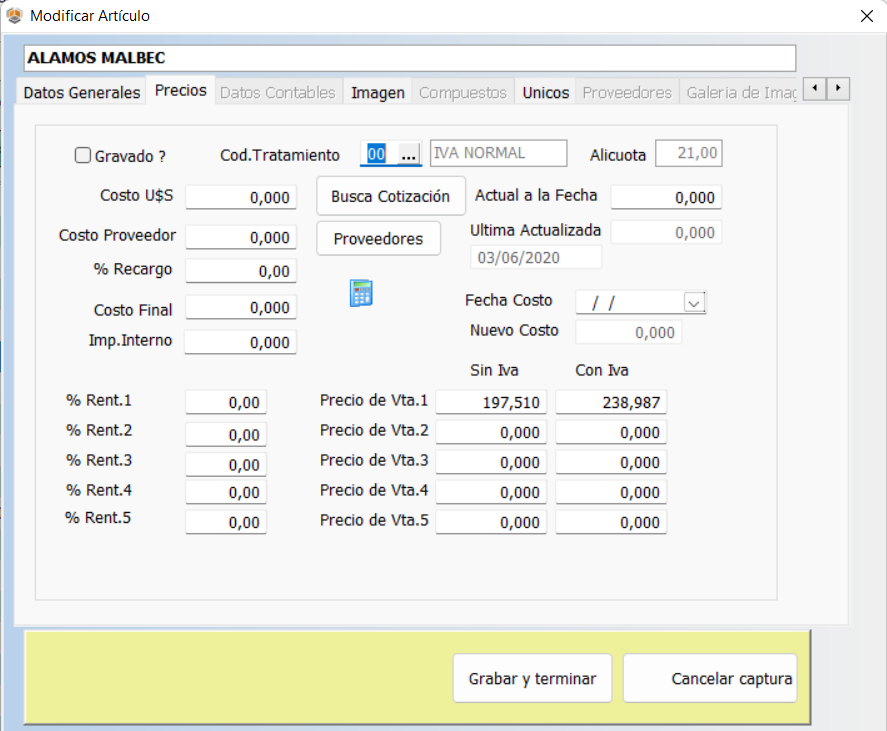Expand the Fecha Costo date dropdown
The image size is (887, 731).
pos(695,302)
